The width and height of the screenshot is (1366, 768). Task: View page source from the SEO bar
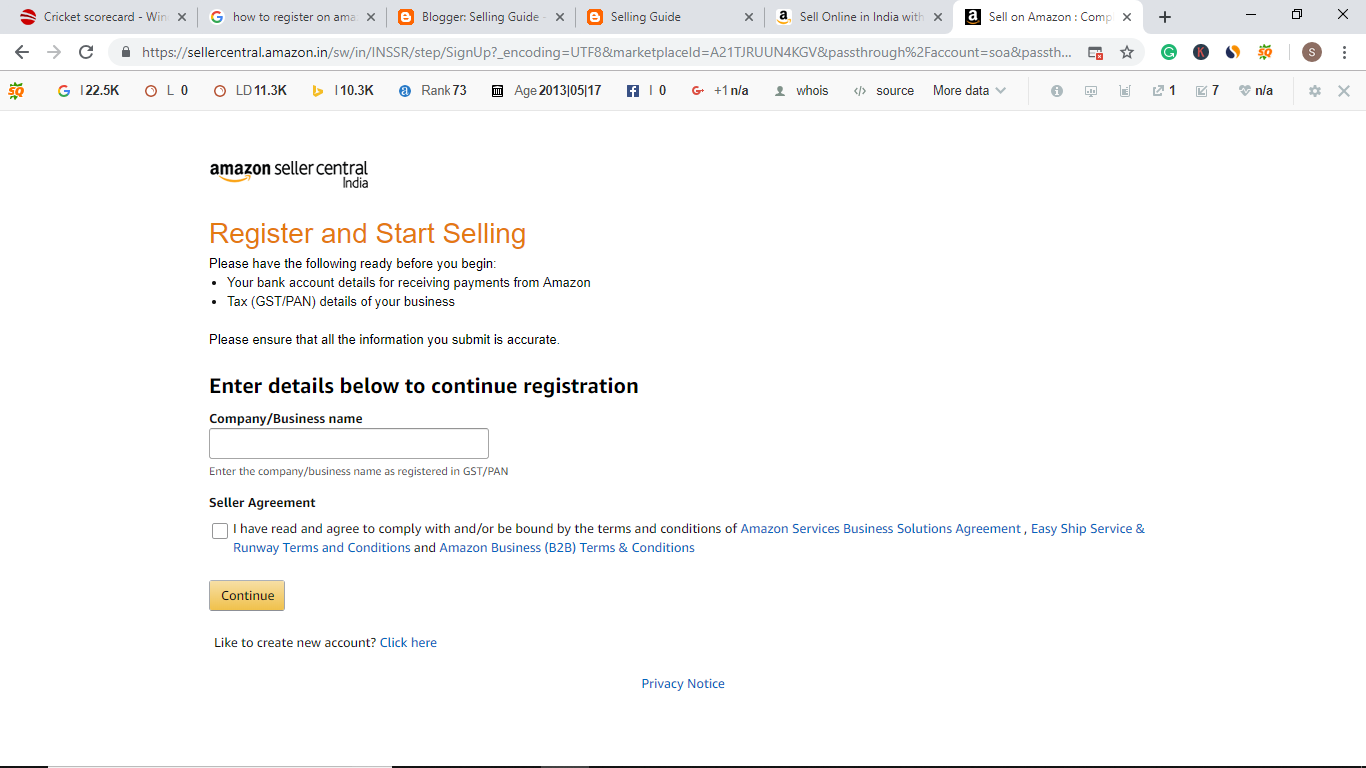click(x=884, y=91)
